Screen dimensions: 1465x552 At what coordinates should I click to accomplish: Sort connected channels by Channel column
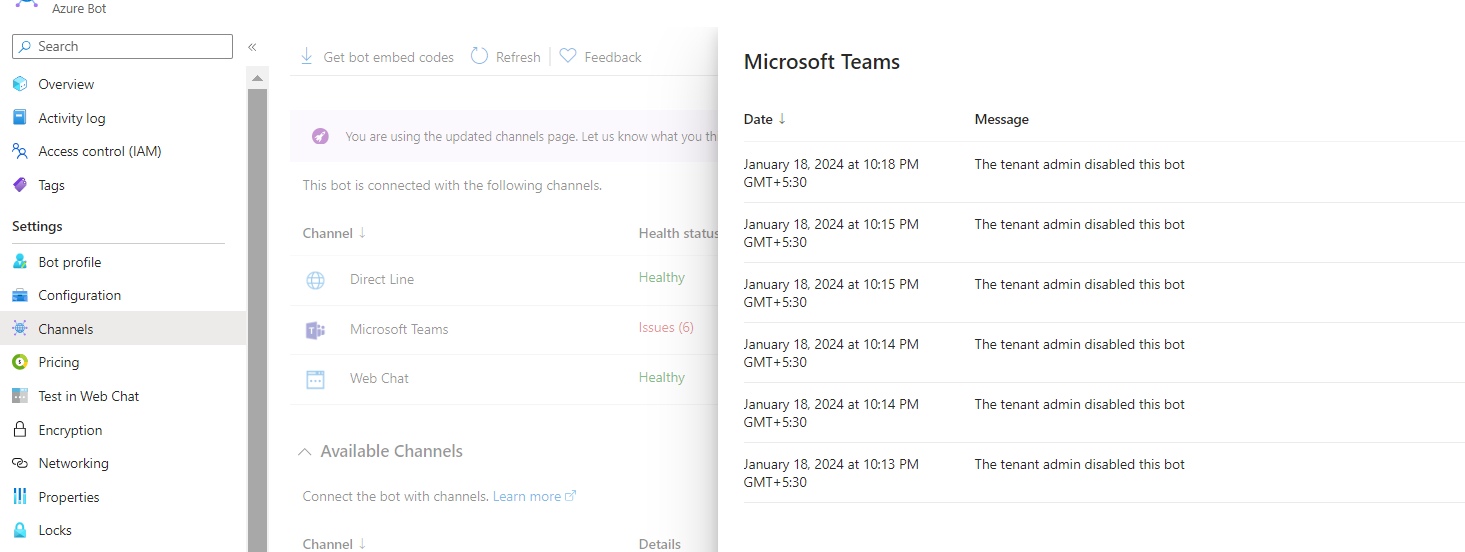334,233
